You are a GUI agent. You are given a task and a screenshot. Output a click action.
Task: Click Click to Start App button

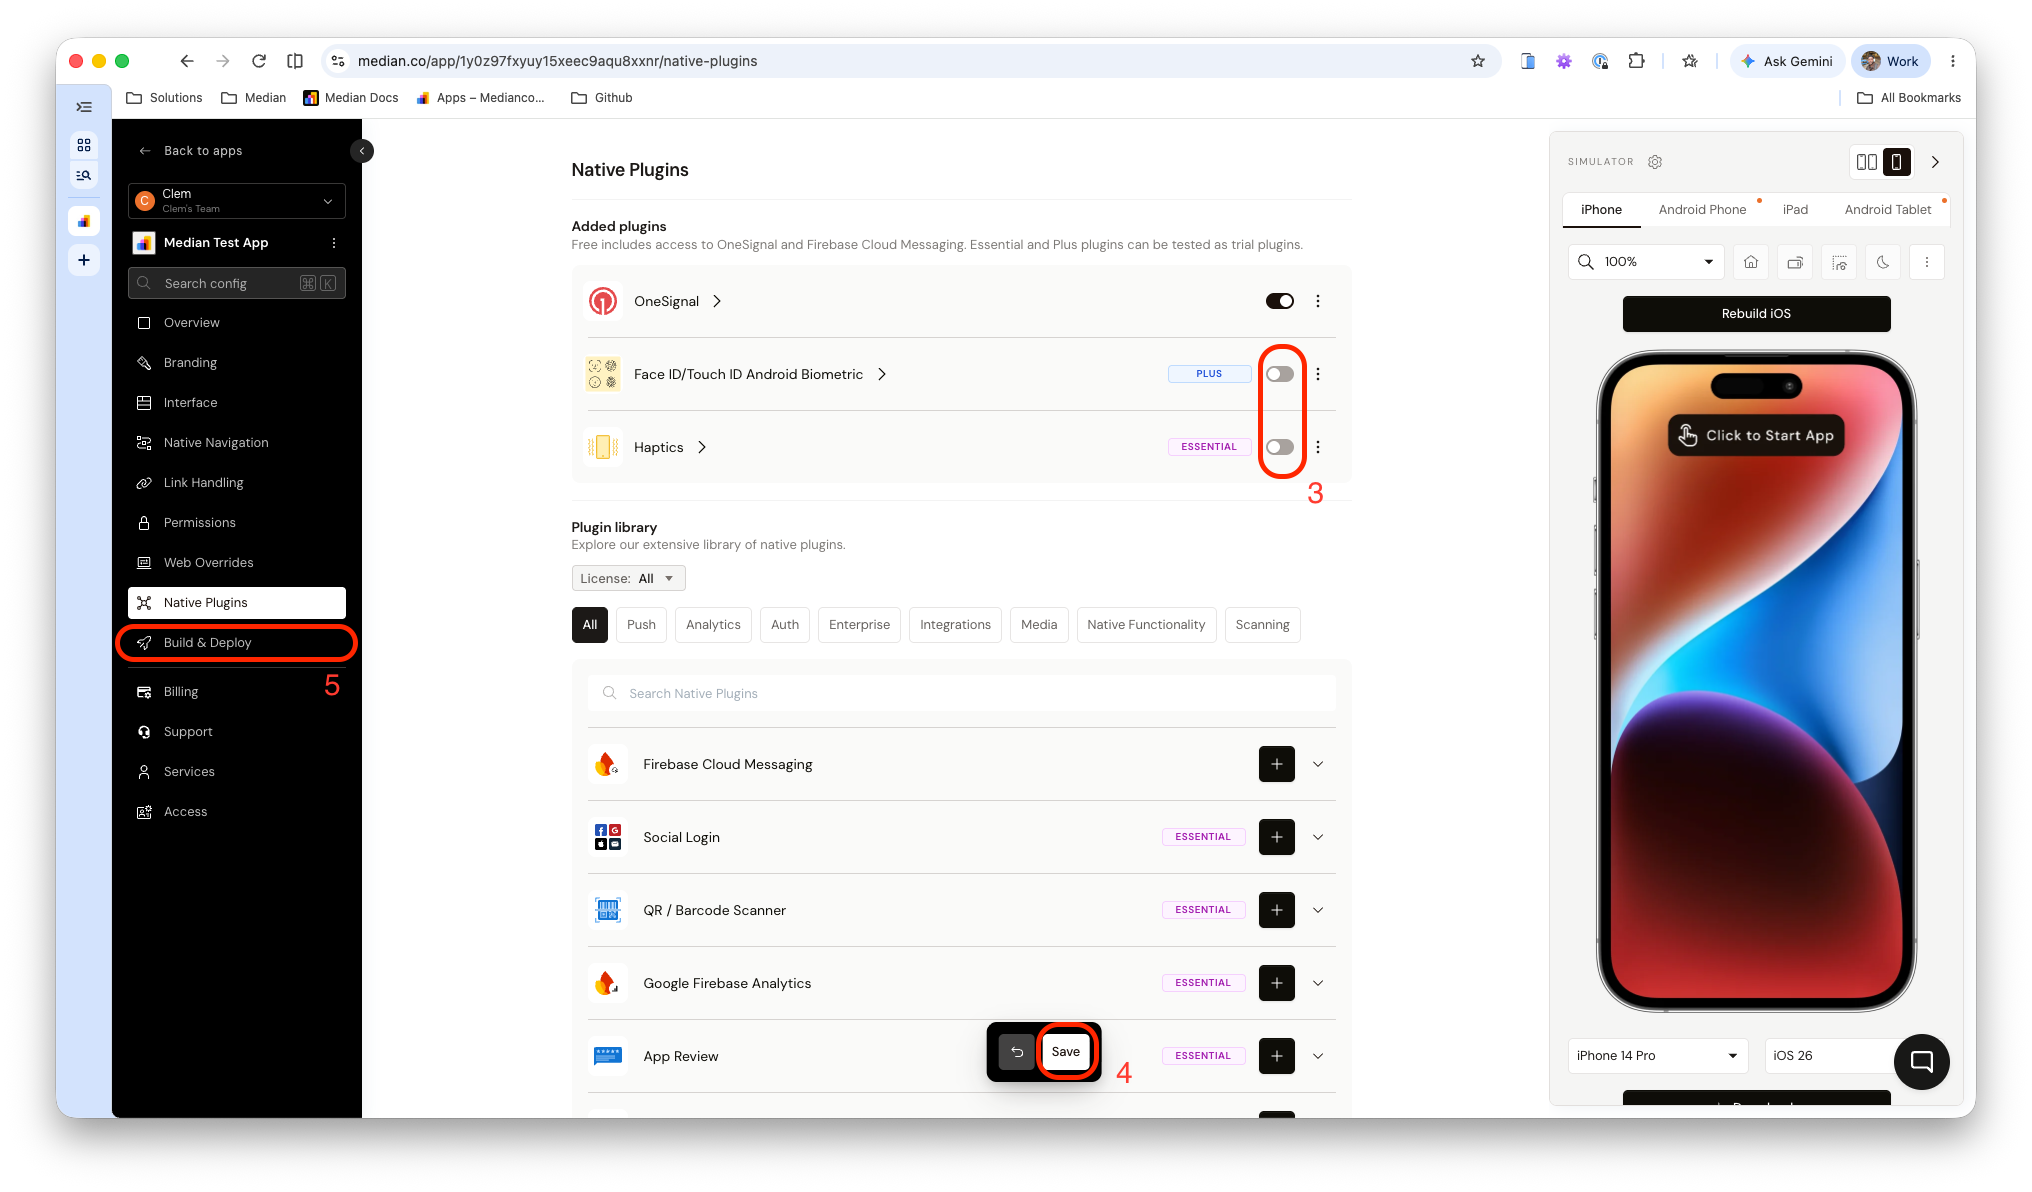point(1756,435)
